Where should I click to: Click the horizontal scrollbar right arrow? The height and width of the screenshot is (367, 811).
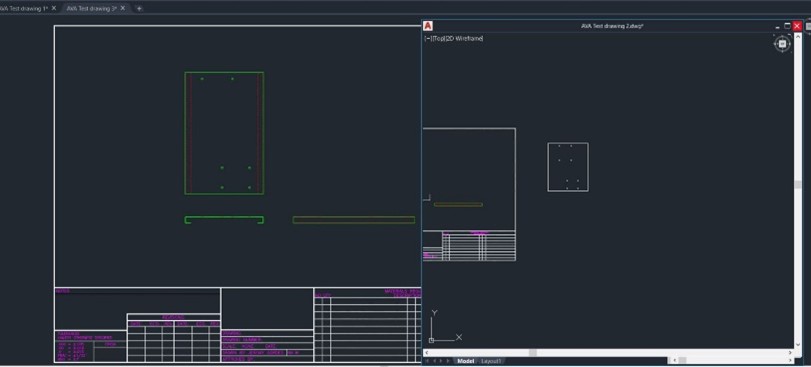click(790, 353)
